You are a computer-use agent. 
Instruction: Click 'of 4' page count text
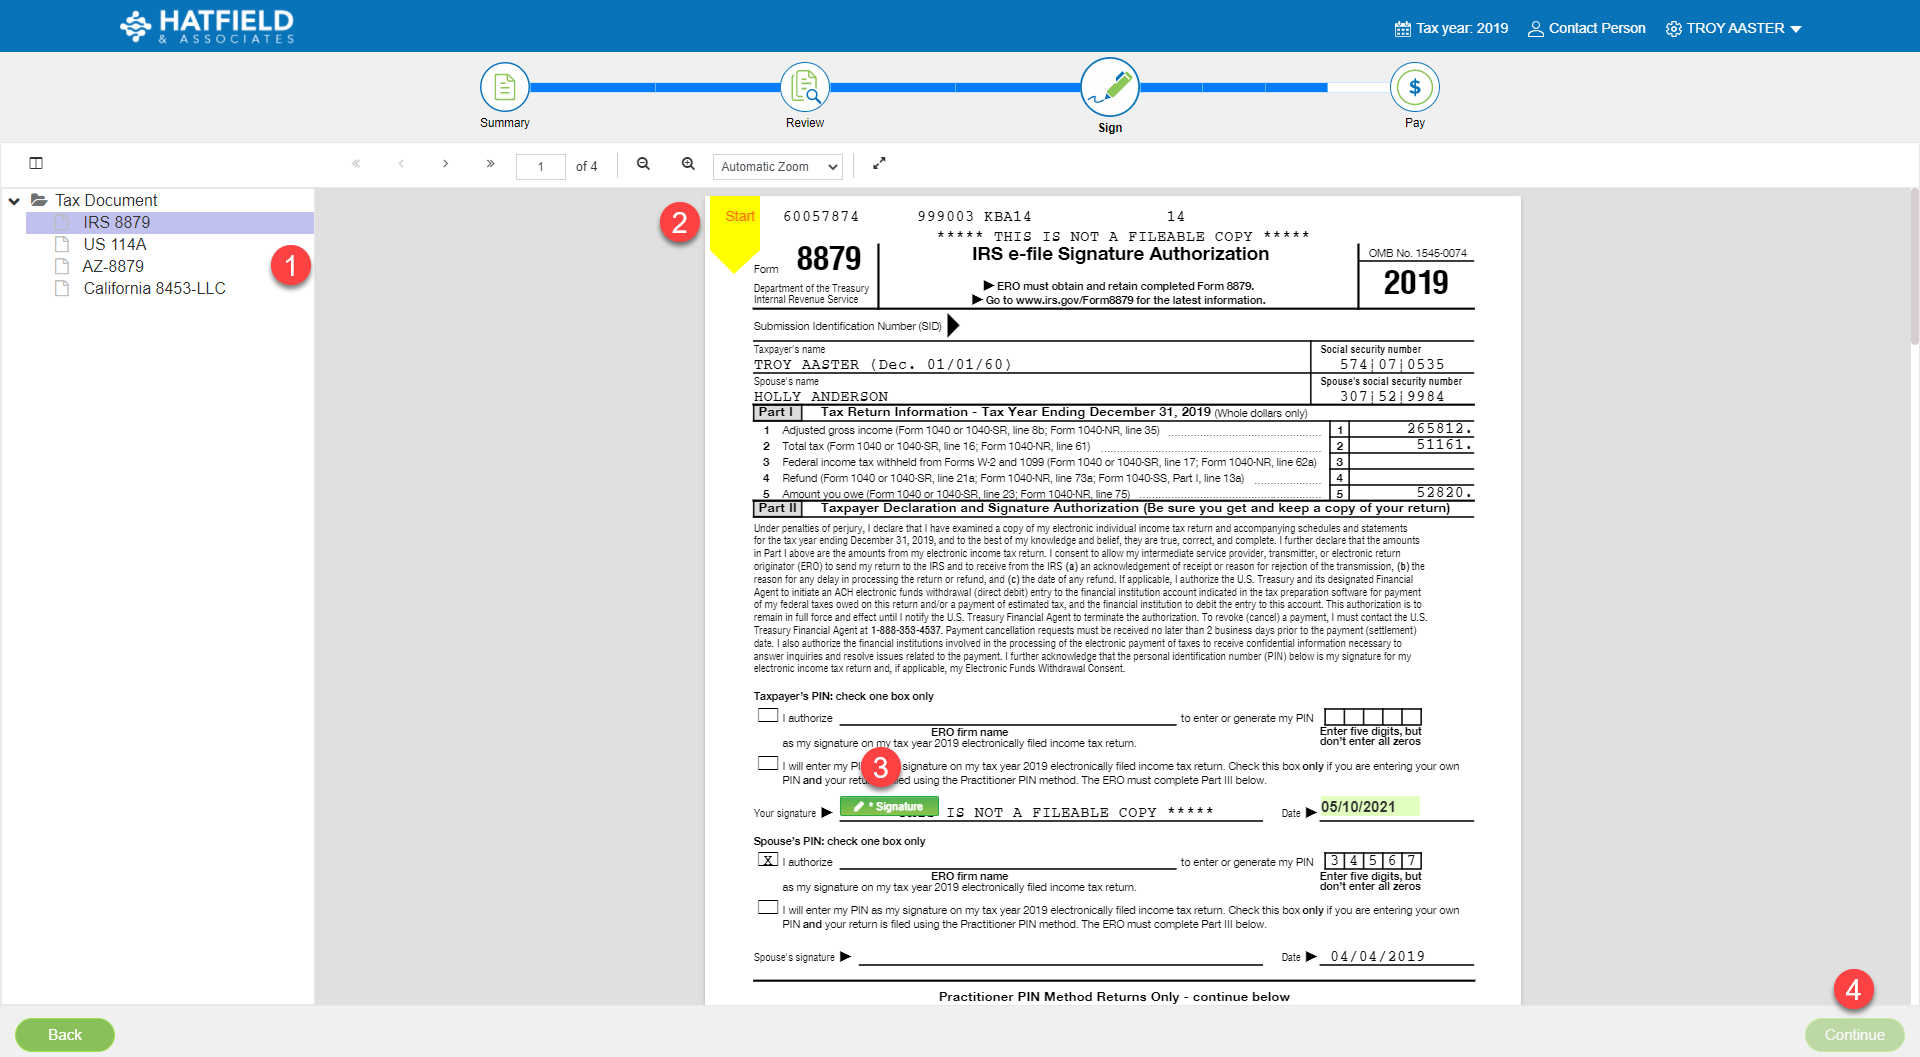tap(586, 167)
